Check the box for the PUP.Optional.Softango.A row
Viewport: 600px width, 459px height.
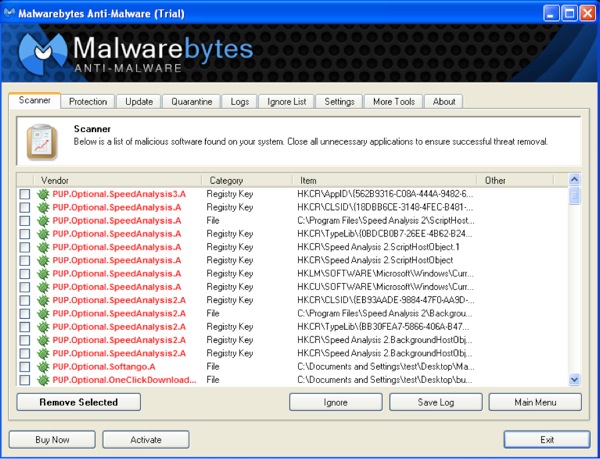pyautogui.click(x=25, y=367)
